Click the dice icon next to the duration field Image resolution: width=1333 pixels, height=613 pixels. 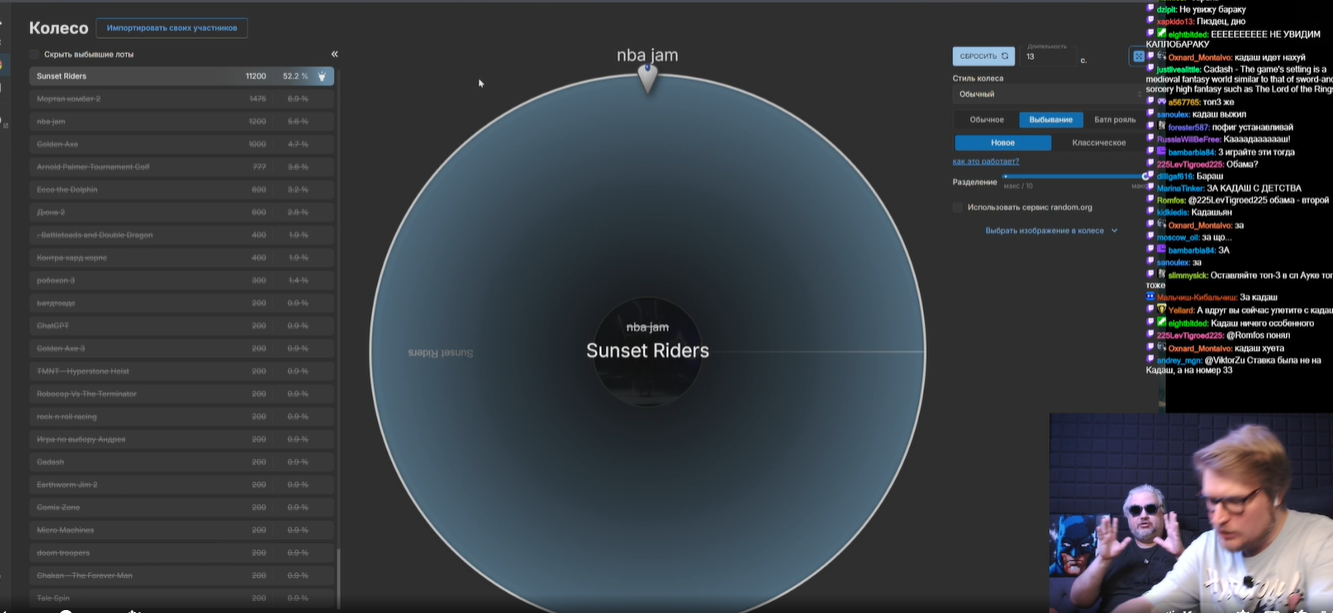point(1137,57)
